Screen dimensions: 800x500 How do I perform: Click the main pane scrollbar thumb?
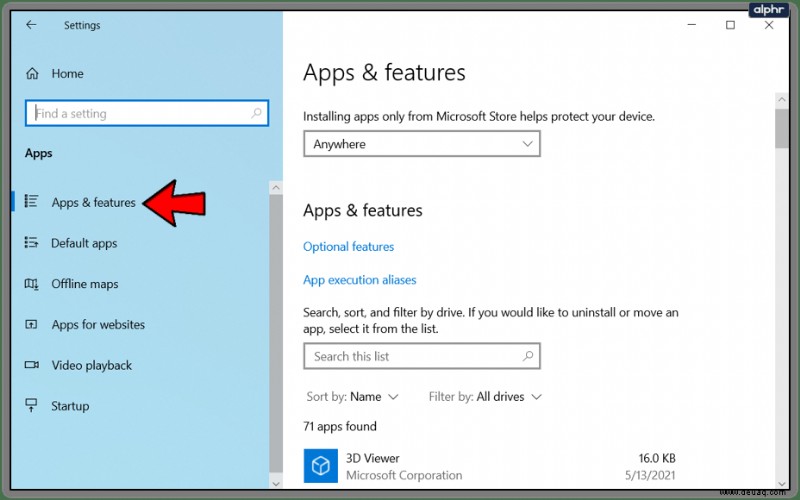pyautogui.click(x=782, y=128)
